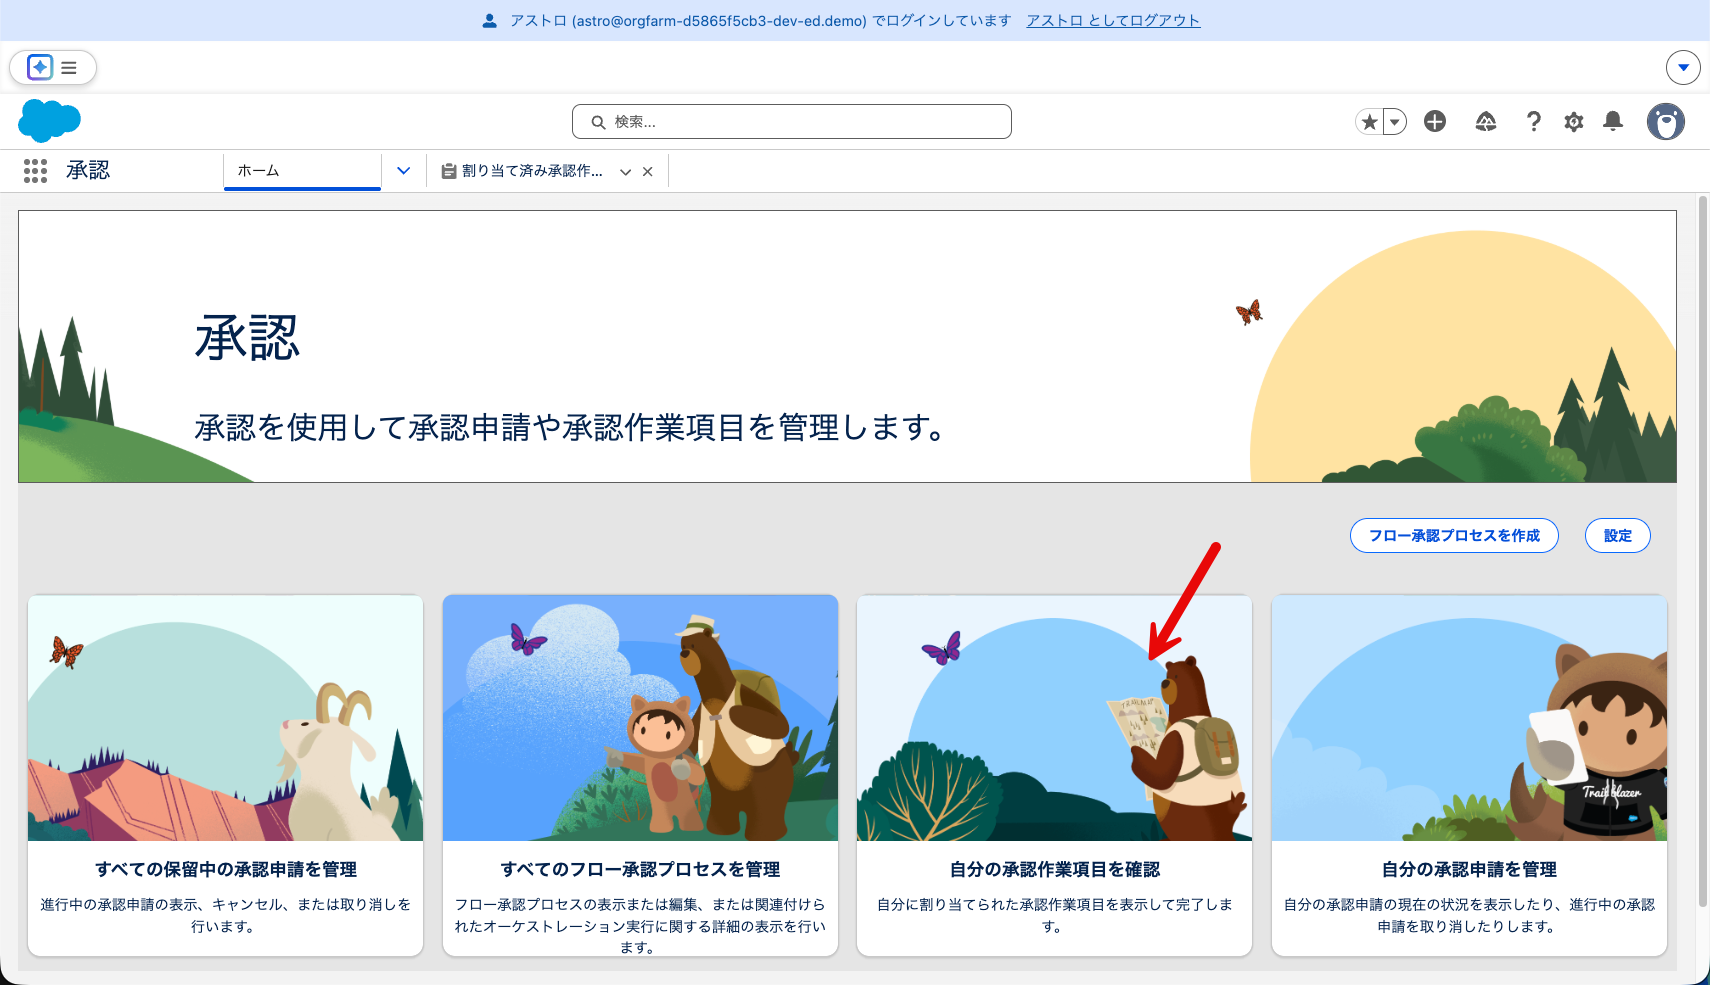Click the フロー承認プロセスの表示または編集 description text
The height and width of the screenshot is (985, 1710).
tap(640, 925)
